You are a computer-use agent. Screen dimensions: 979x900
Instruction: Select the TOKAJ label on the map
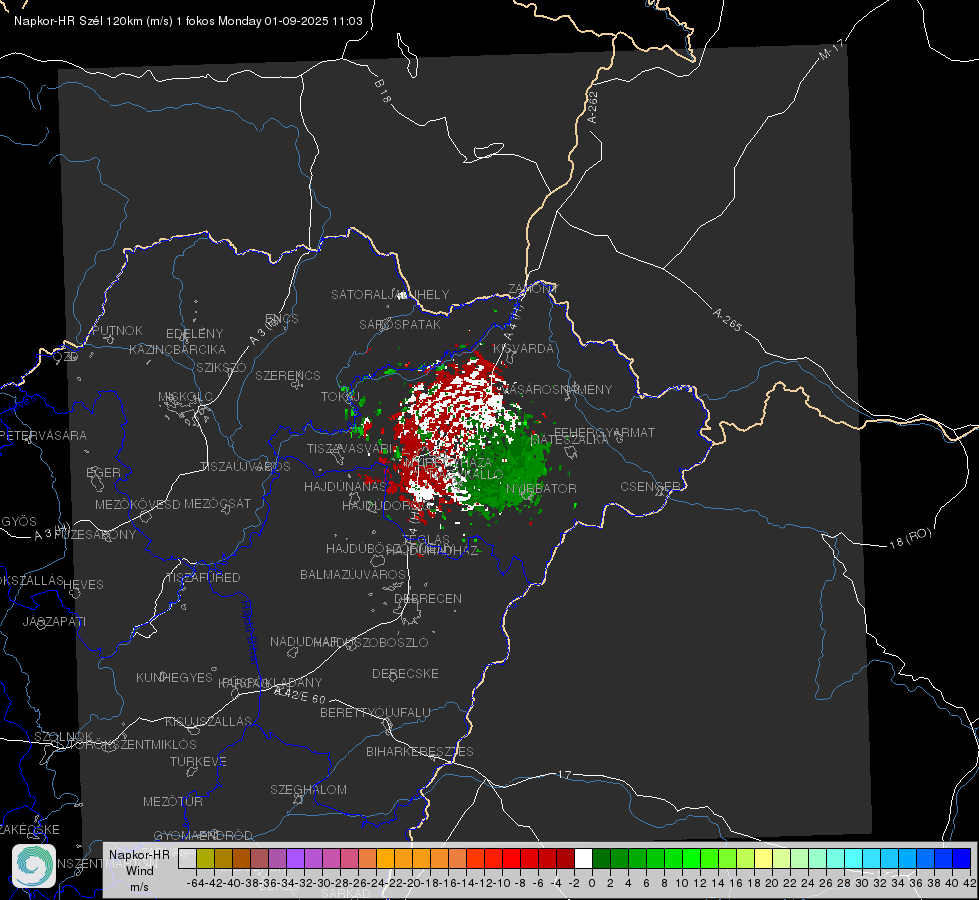click(x=341, y=397)
